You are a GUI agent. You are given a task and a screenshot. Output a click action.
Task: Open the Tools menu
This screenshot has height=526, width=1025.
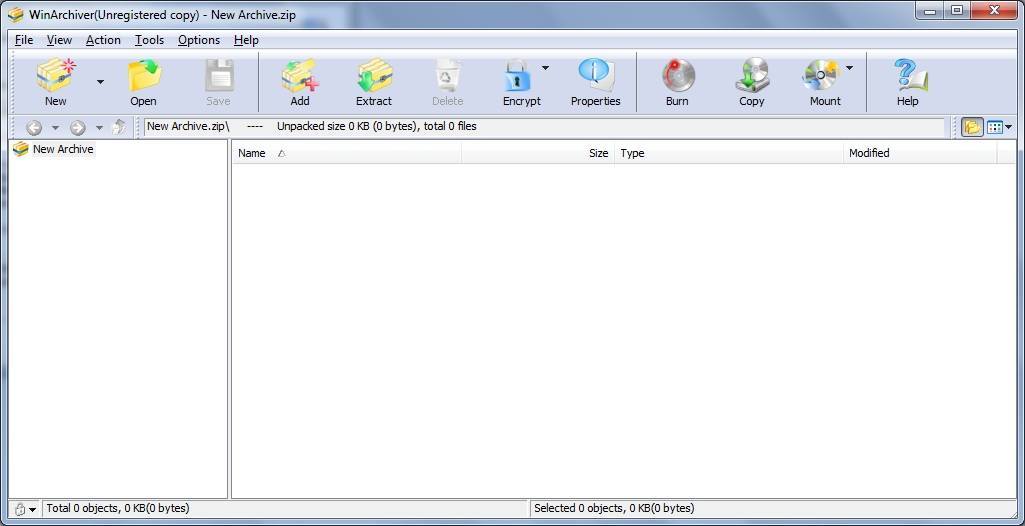click(x=149, y=40)
